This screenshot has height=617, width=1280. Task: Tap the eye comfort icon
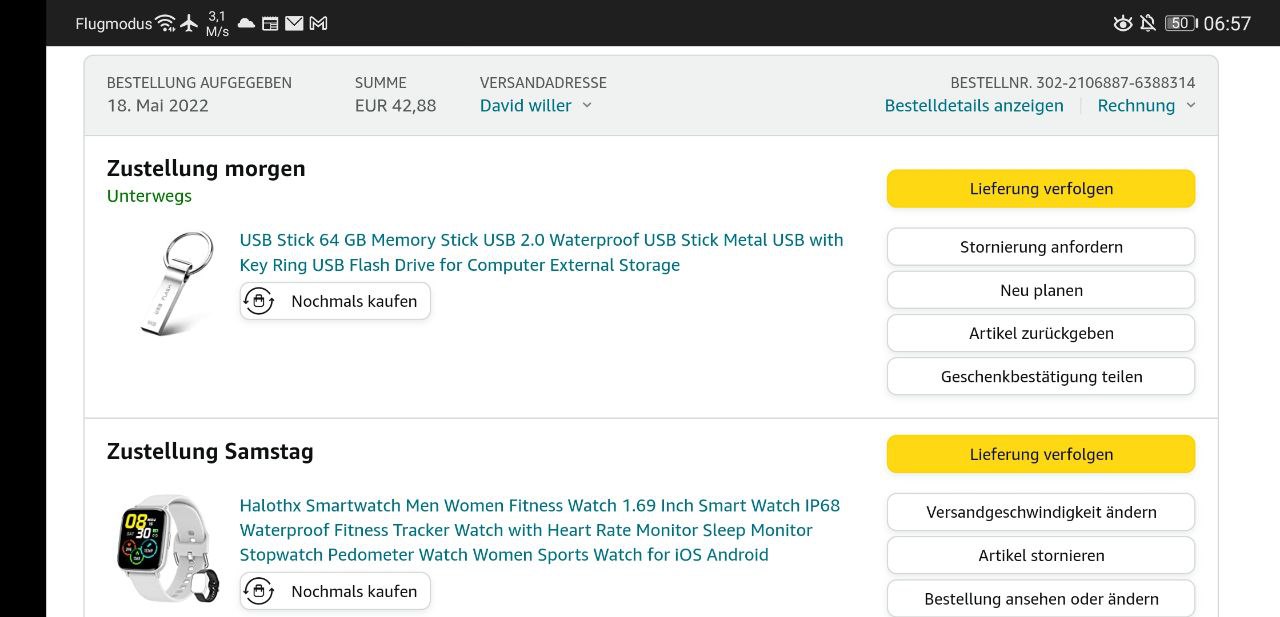[x=1122, y=23]
